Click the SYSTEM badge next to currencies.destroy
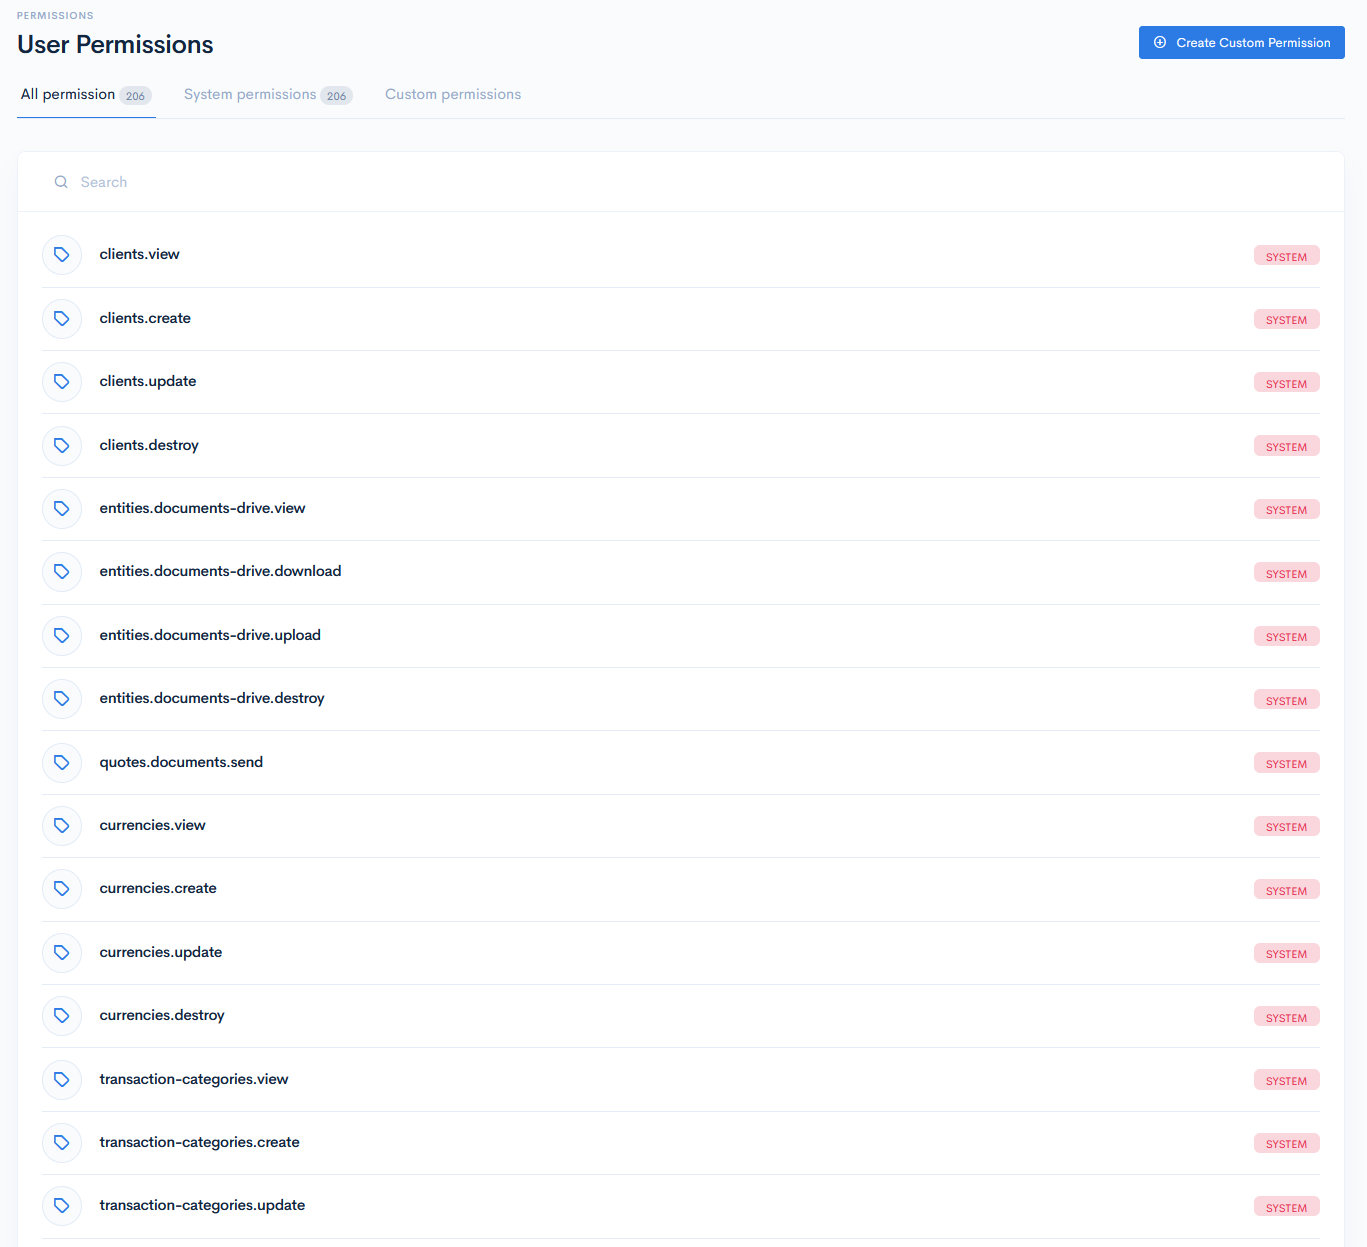This screenshot has height=1247, width=1367. click(x=1286, y=1016)
